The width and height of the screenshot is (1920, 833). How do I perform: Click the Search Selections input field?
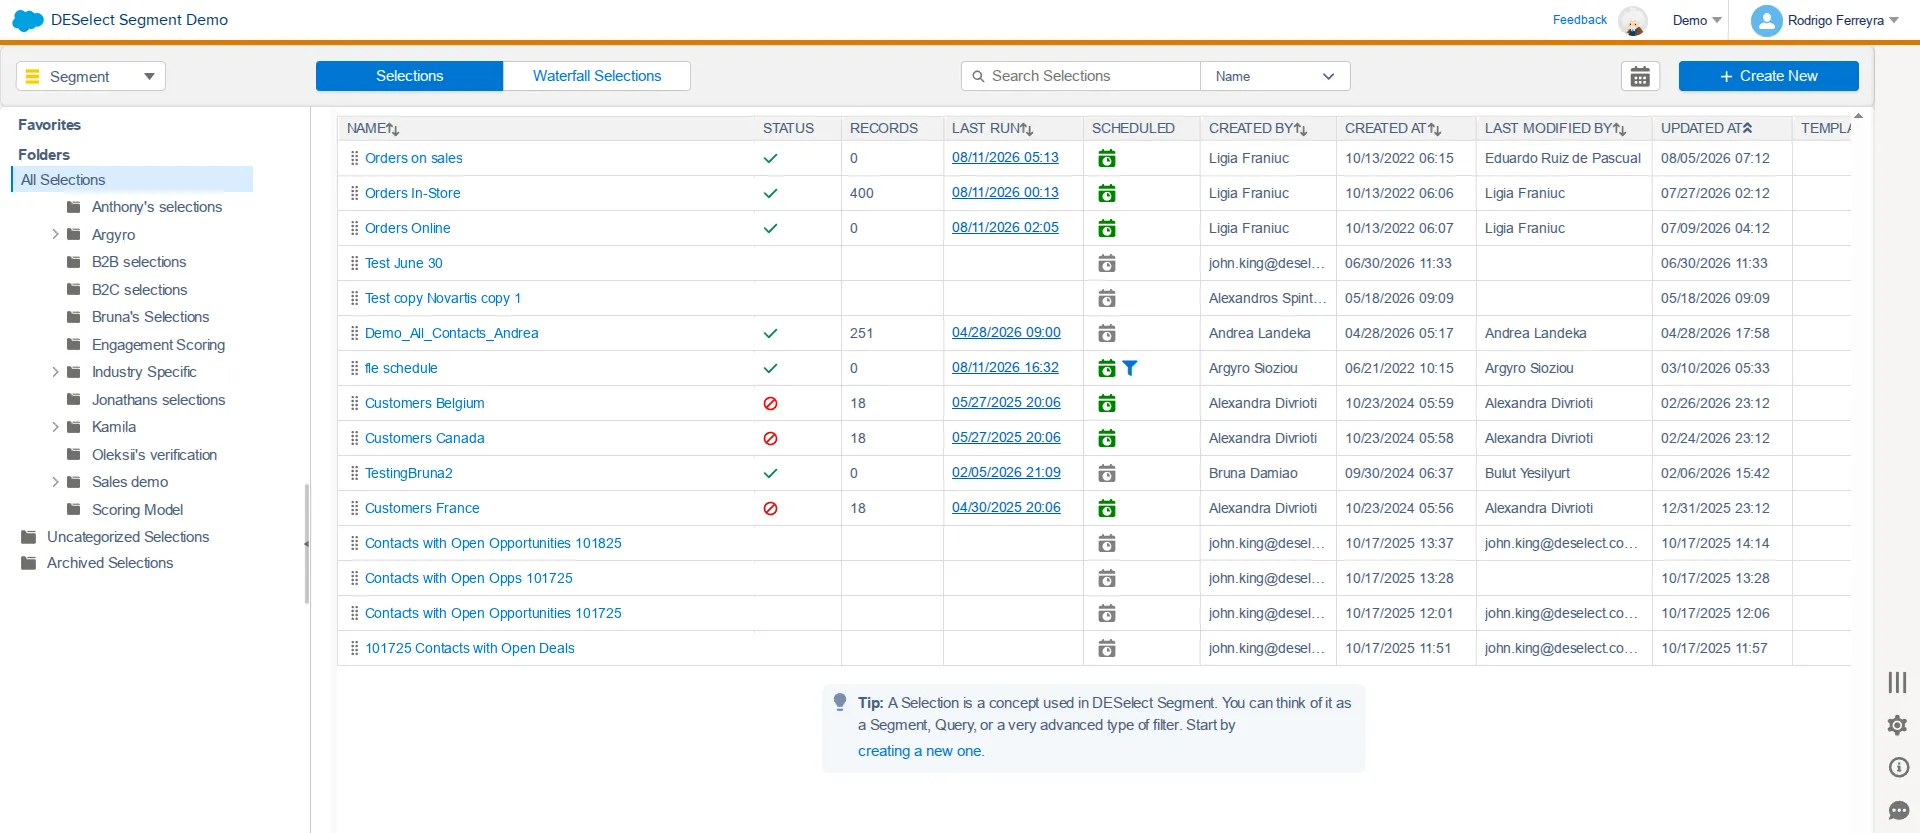1081,76
